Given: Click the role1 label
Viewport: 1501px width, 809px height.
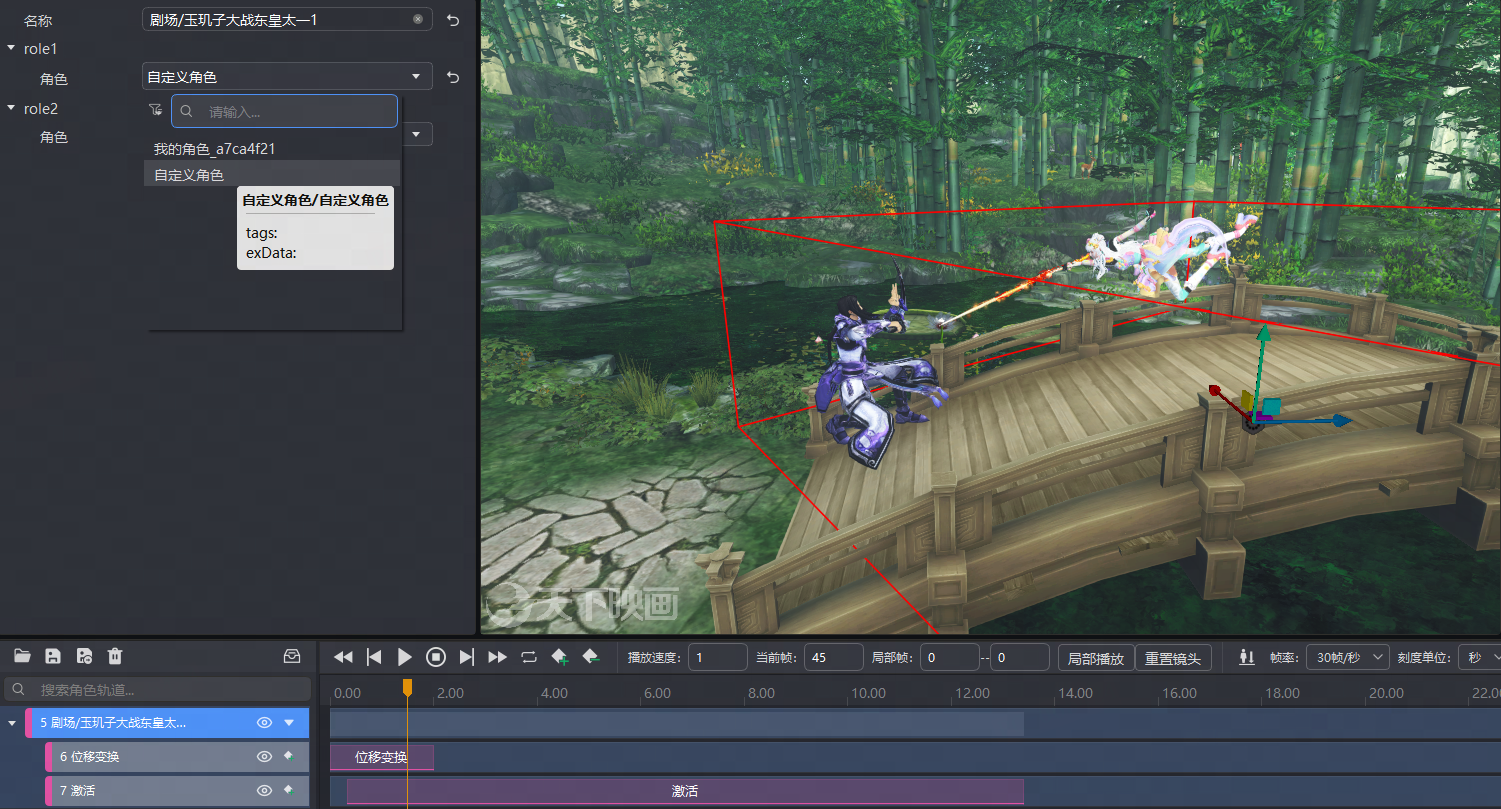Looking at the screenshot, I should pos(41,48).
